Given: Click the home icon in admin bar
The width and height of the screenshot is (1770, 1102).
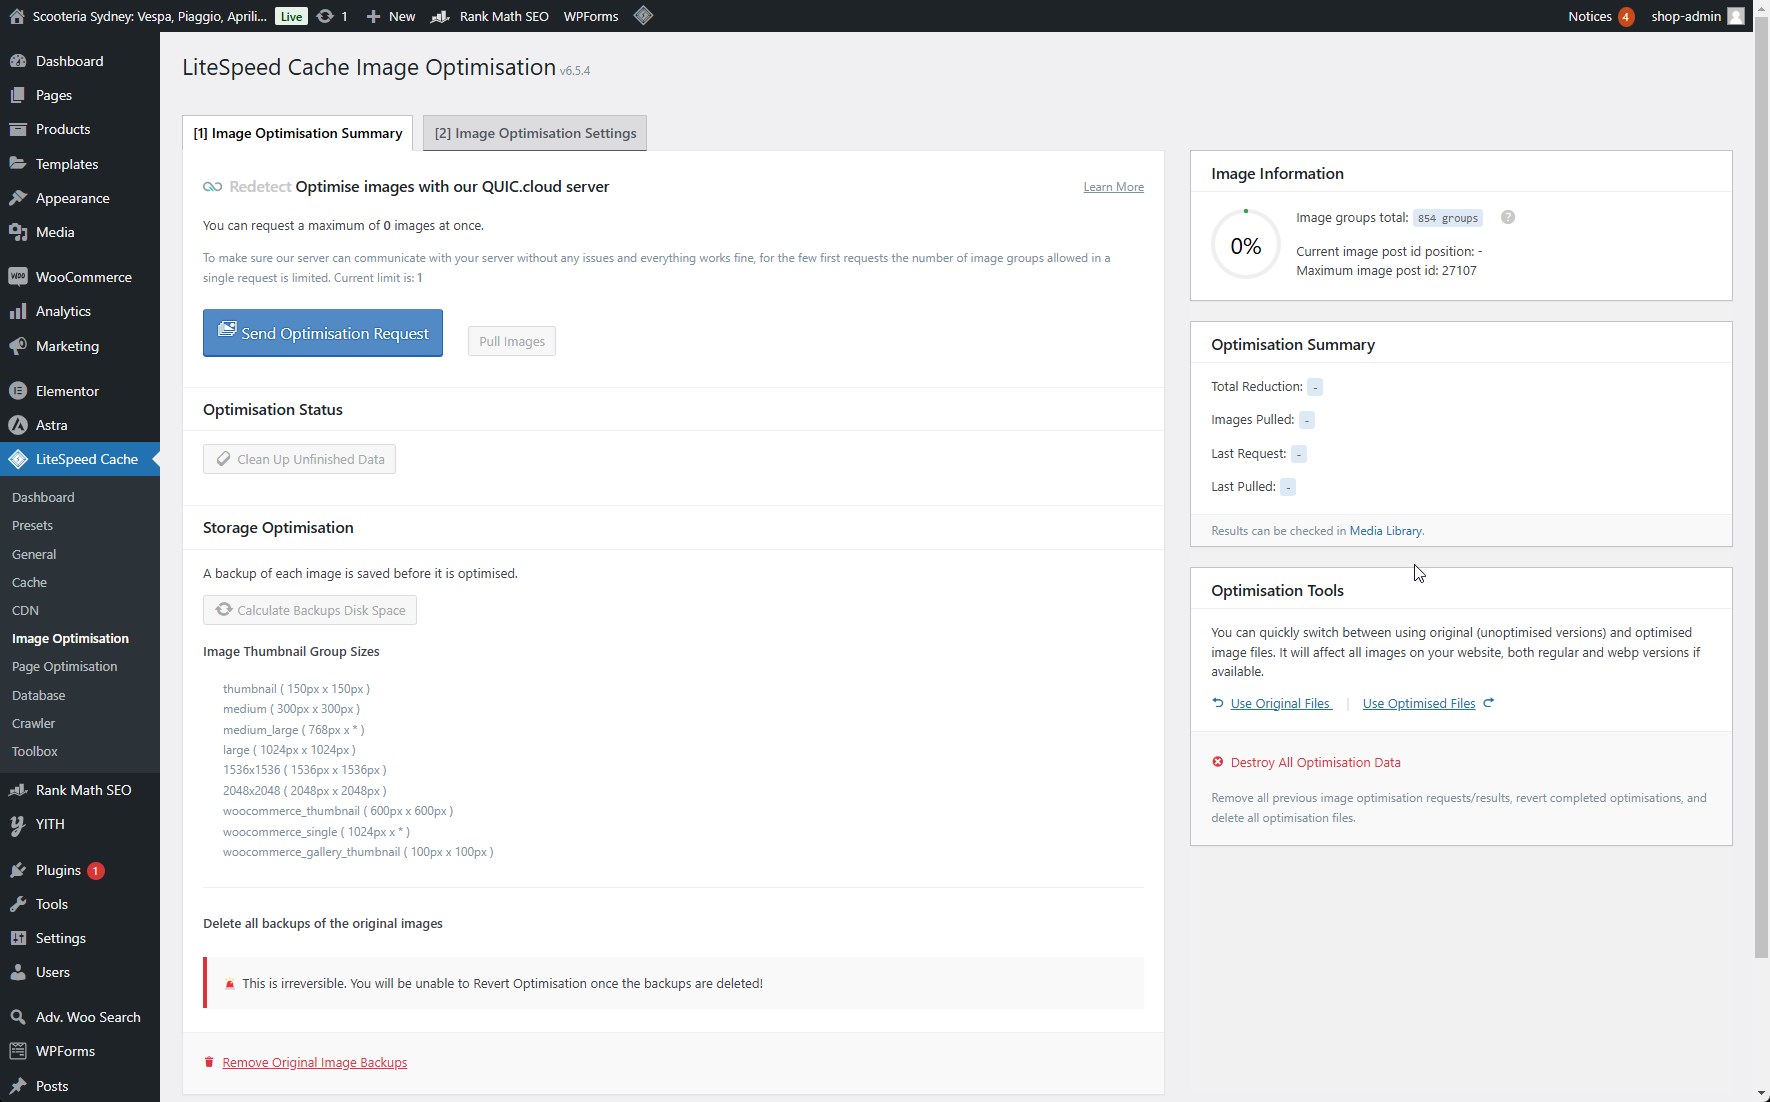Looking at the screenshot, I should 16,16.
